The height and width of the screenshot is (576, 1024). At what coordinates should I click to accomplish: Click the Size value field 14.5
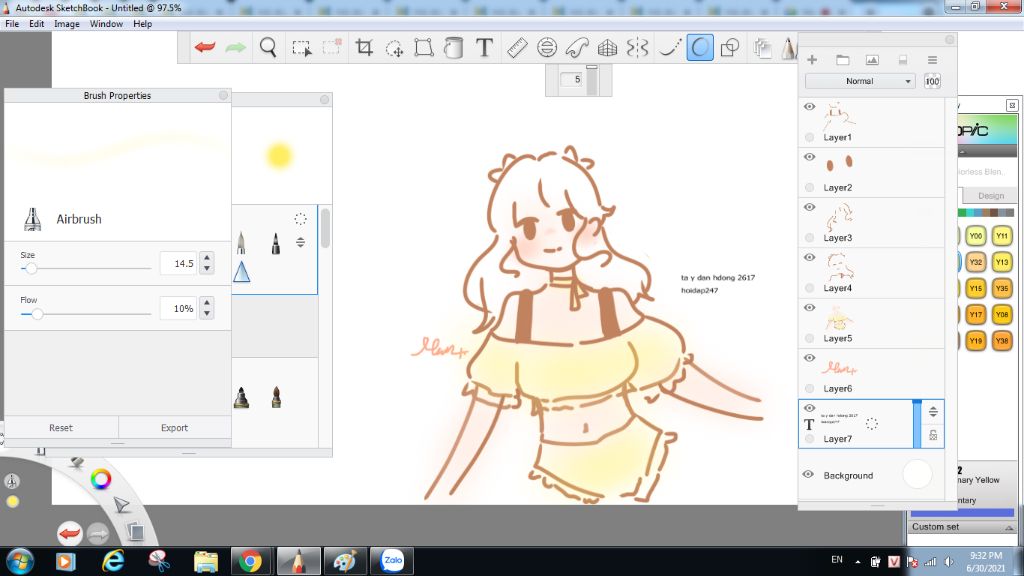(x=178, y=263)
